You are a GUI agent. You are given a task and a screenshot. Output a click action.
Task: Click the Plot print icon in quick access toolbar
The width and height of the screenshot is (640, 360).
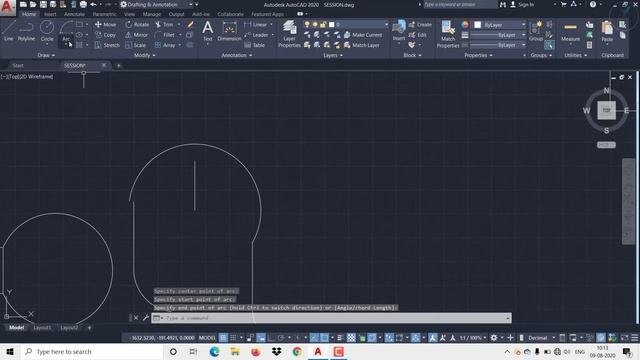click(x=83, y=4)
